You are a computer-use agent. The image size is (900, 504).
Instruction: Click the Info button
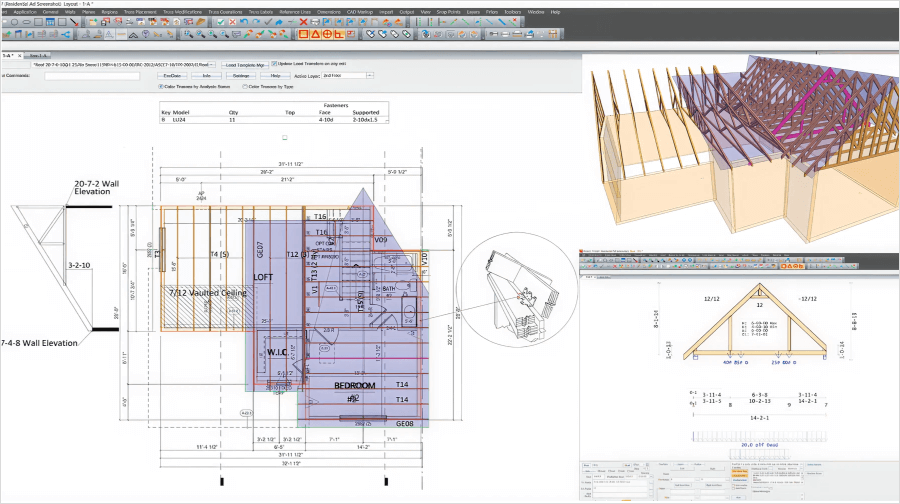click(207, 75)
